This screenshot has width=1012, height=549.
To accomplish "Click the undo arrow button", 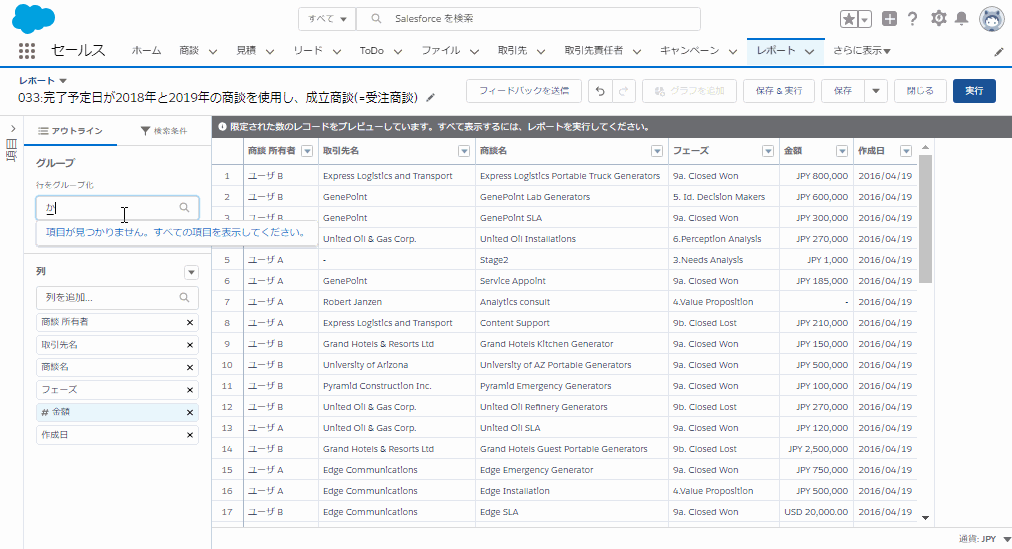I will 600,91.
